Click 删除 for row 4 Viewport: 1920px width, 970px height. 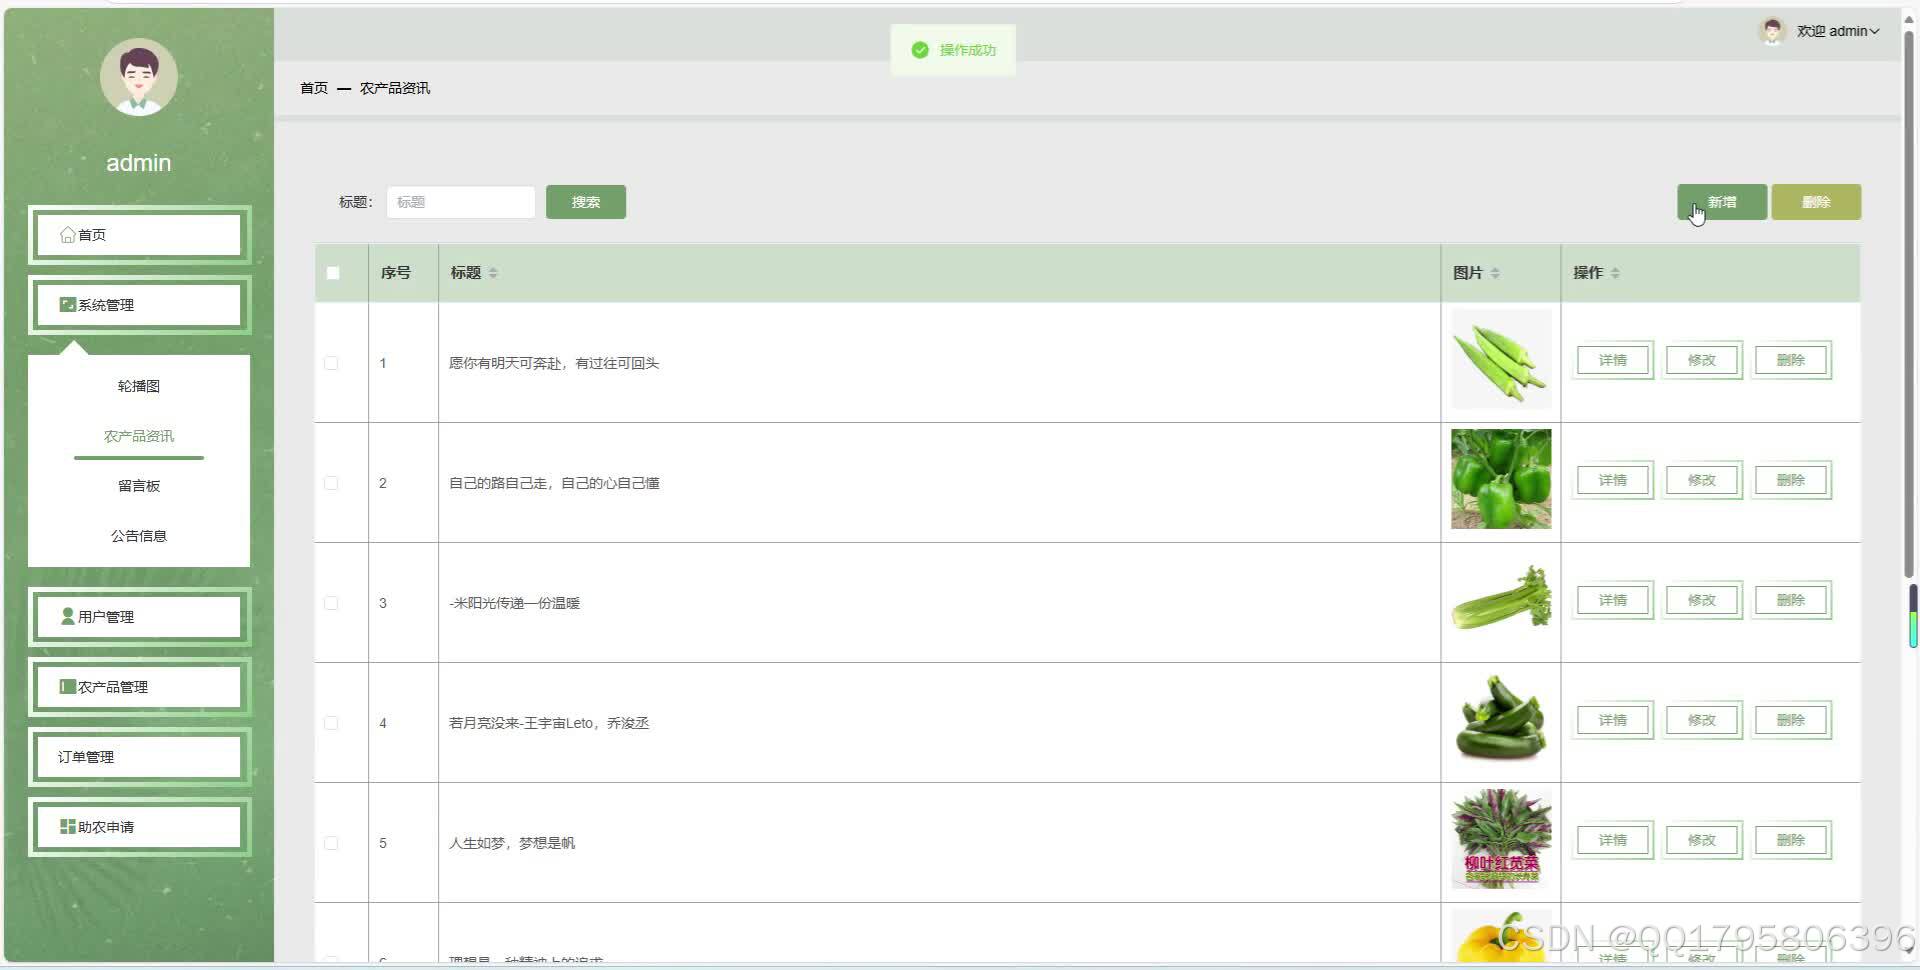click(1791, 720)
